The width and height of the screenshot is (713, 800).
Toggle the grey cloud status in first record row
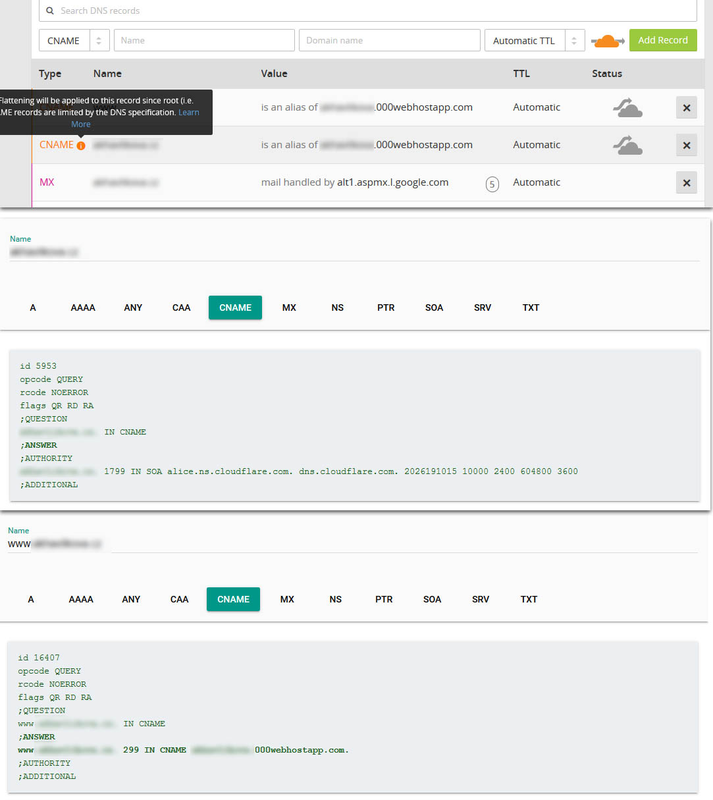tap(627, 108)
